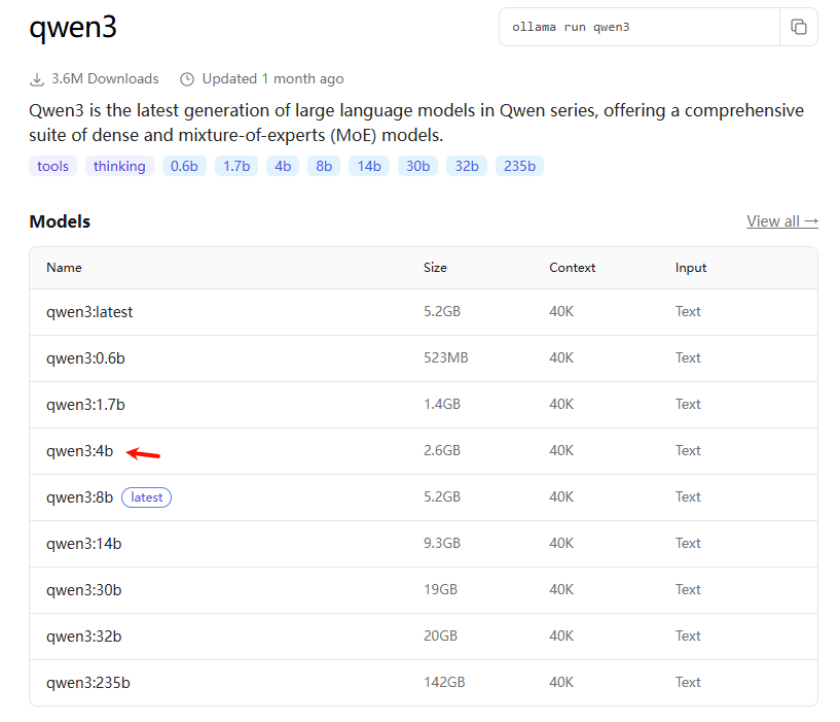Viewport: 840px width, 722px height.
Task: Click the Size column header
Action: (435, 268)
